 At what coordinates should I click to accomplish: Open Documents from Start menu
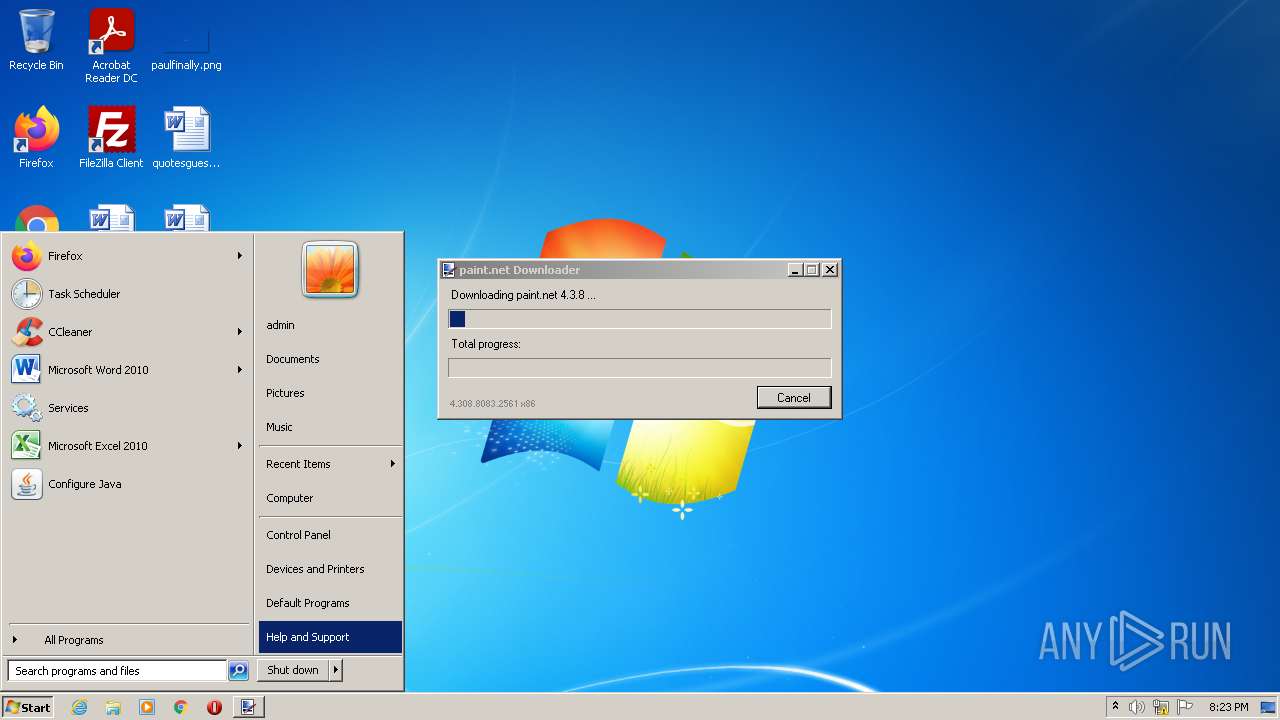[330, 359]
